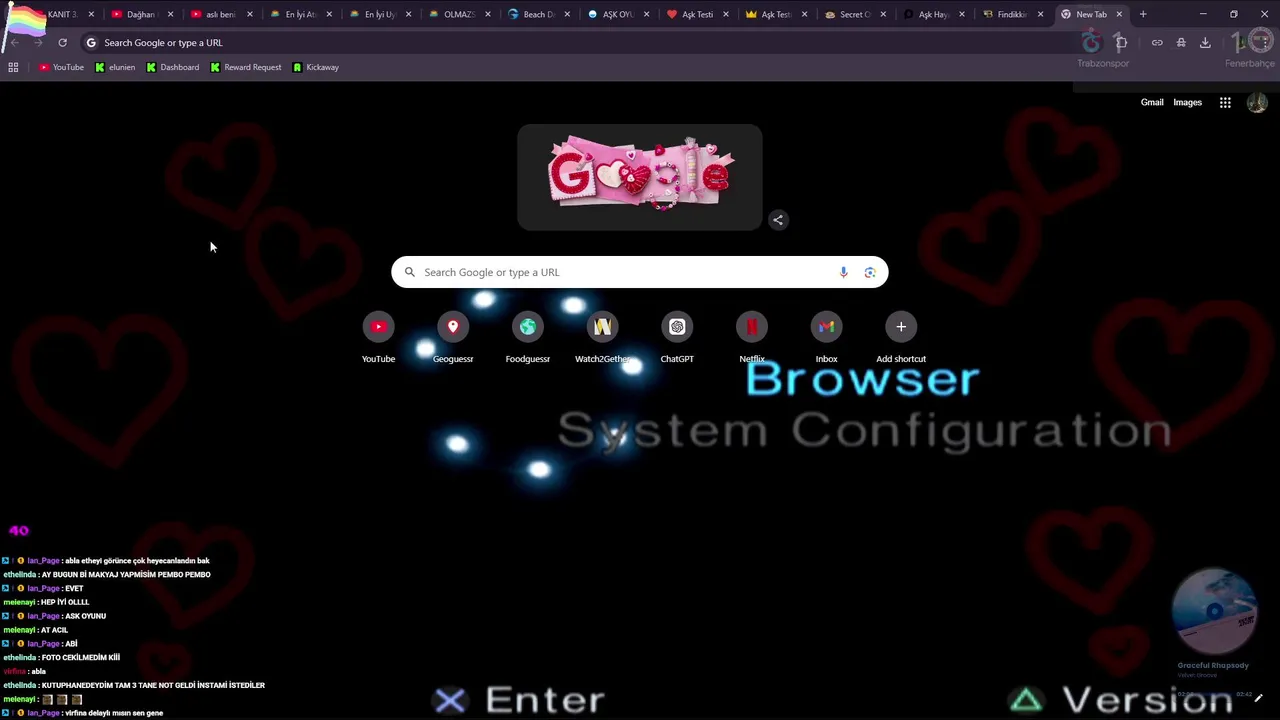Open a new tab with plus button

[1143, 14]
